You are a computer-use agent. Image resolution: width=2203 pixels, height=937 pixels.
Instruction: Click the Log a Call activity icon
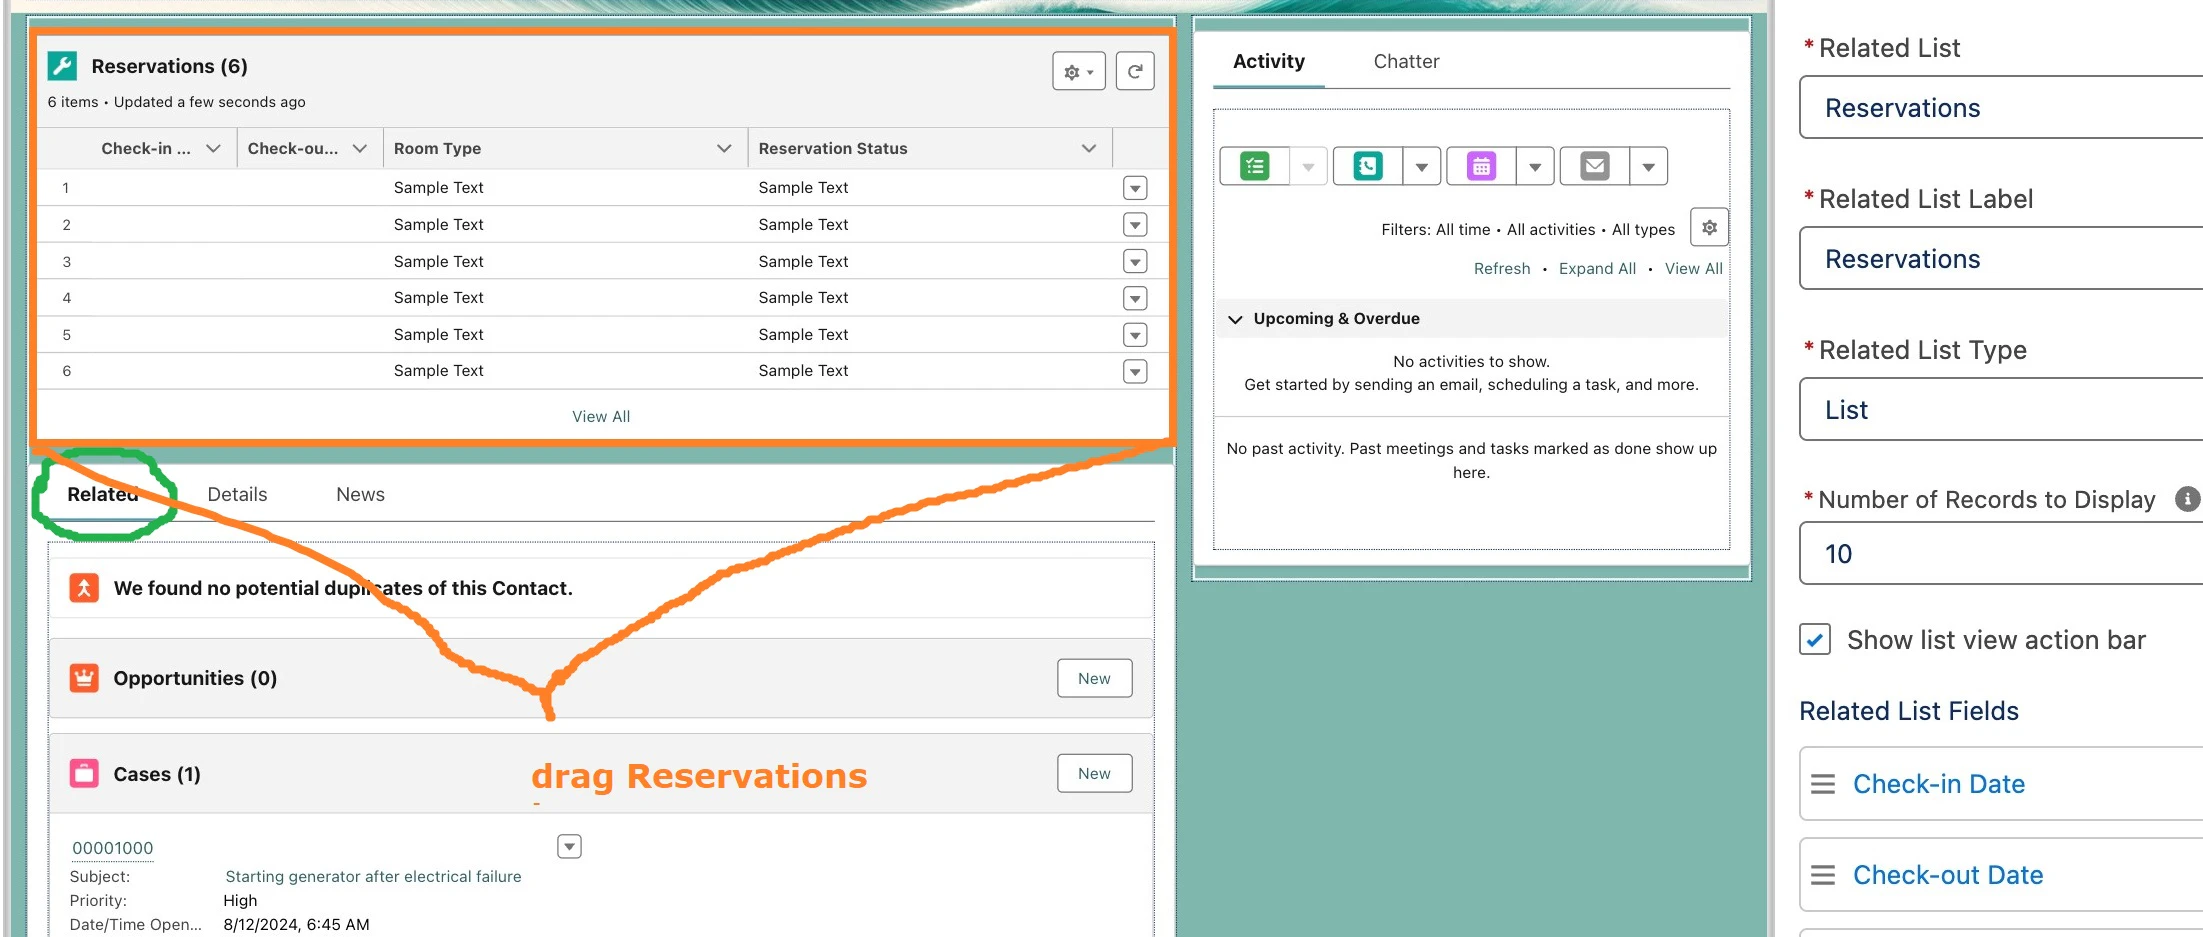1368,166
